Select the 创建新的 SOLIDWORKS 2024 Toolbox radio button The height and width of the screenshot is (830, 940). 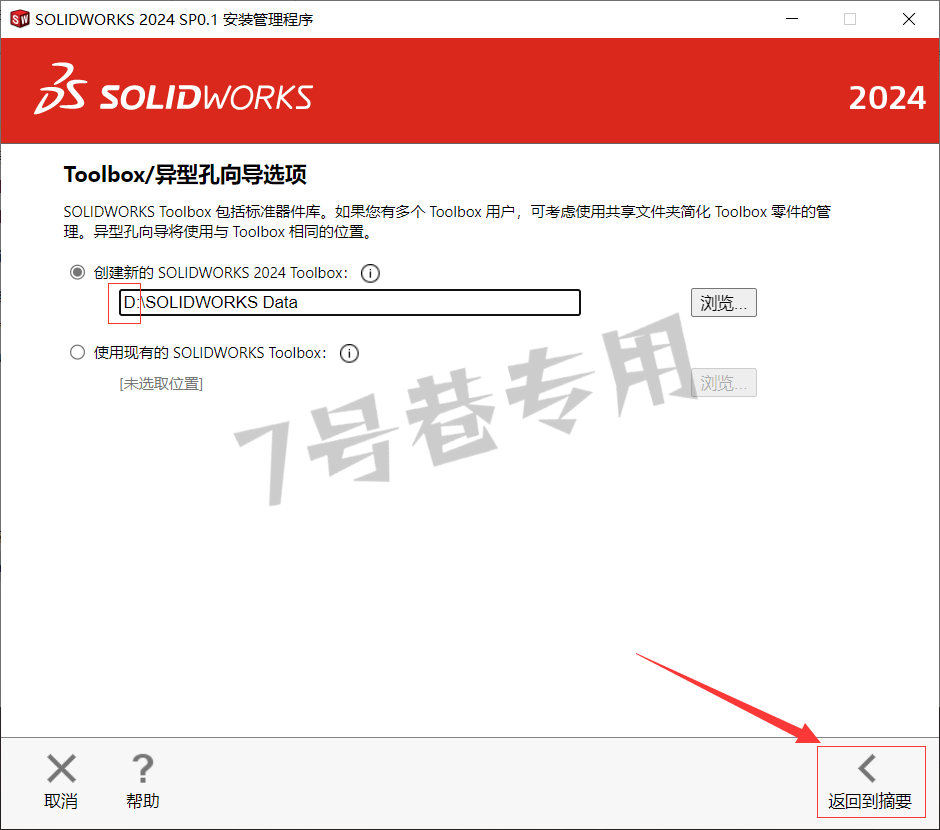77,273
